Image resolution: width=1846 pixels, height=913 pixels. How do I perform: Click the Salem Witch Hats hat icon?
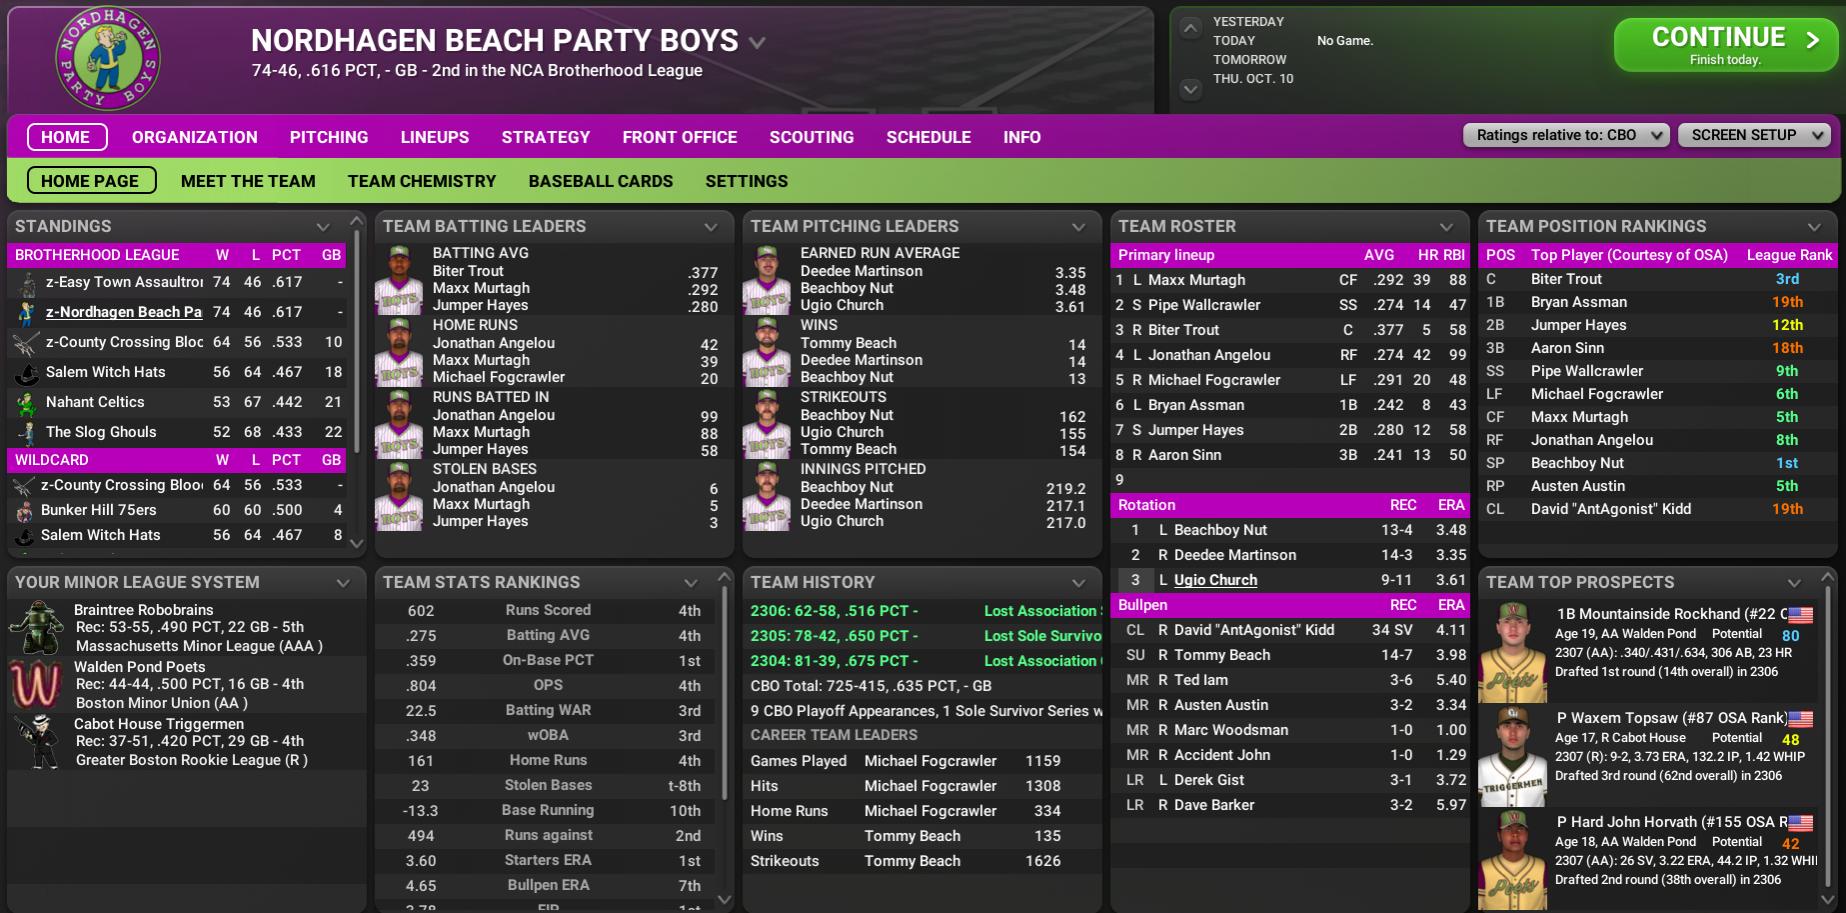click(26, 373)
